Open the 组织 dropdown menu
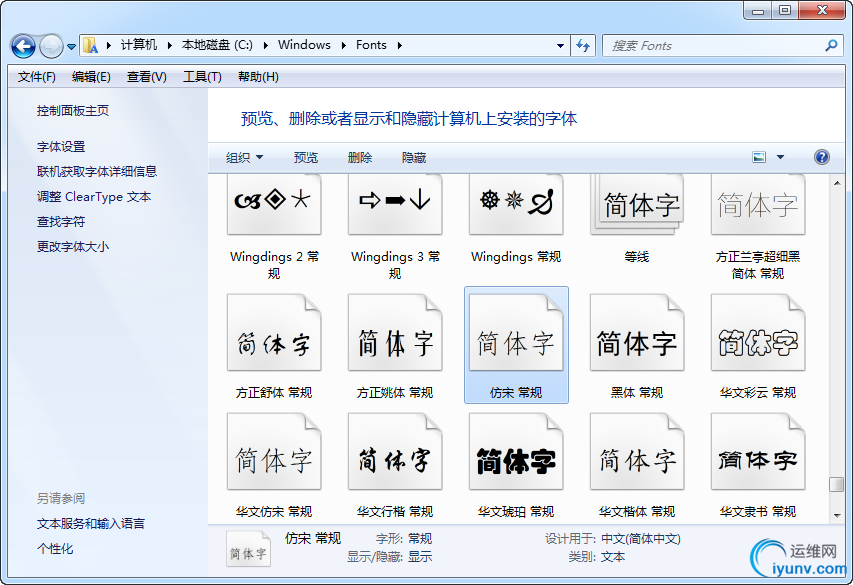853x585 pixels. 244,158
